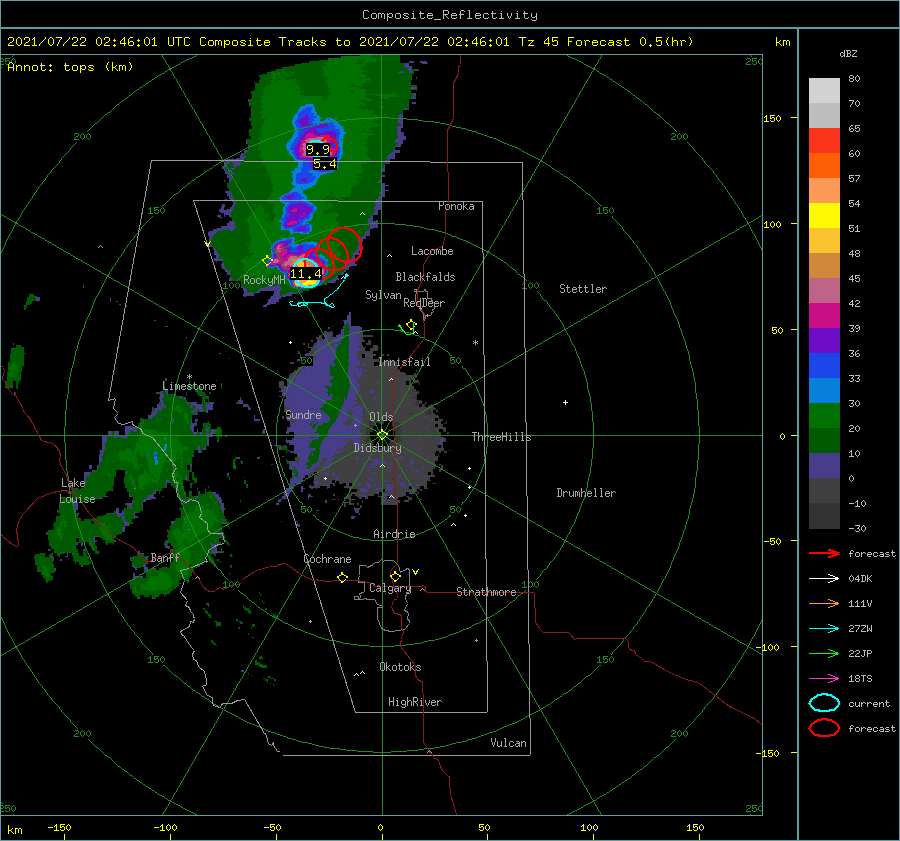Screen dimensions: 900x841
Task: Click the cyan 27ZW track arrow
Action: tap(824, 629)
